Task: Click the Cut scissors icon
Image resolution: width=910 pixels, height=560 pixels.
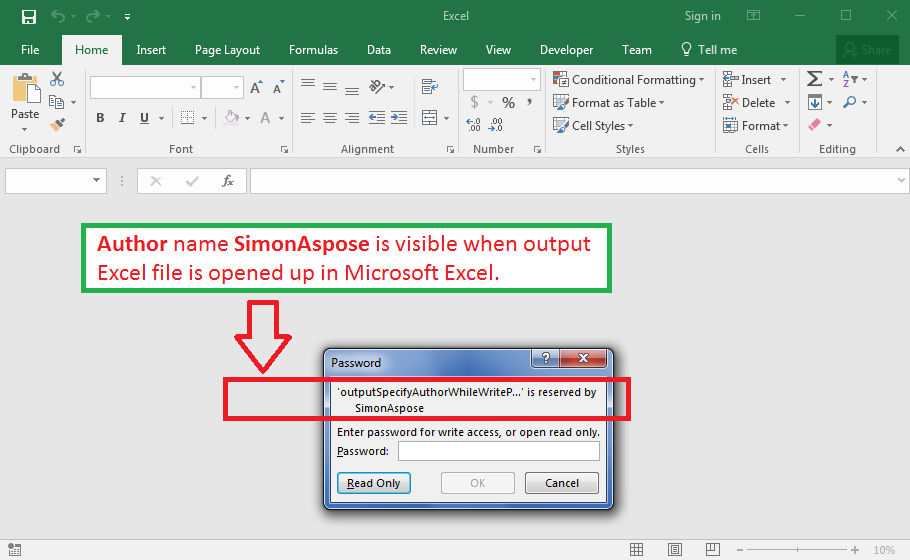Action: (x=57, y=79)
